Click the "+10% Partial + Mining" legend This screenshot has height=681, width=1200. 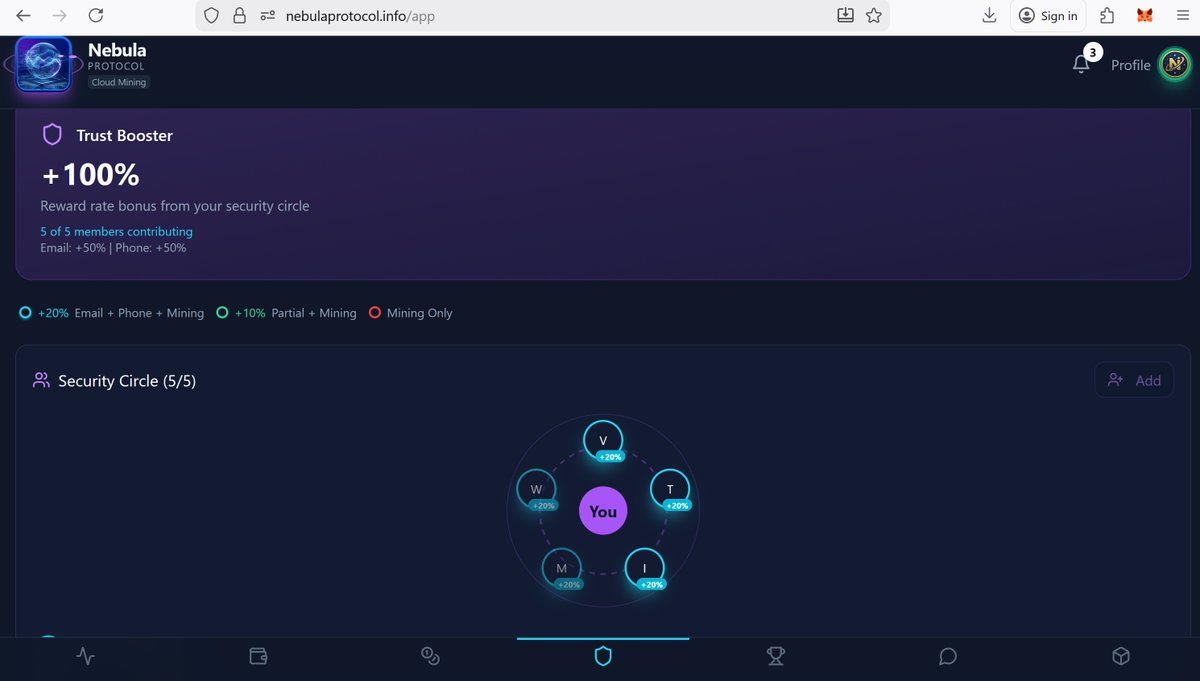click(286, 313)
